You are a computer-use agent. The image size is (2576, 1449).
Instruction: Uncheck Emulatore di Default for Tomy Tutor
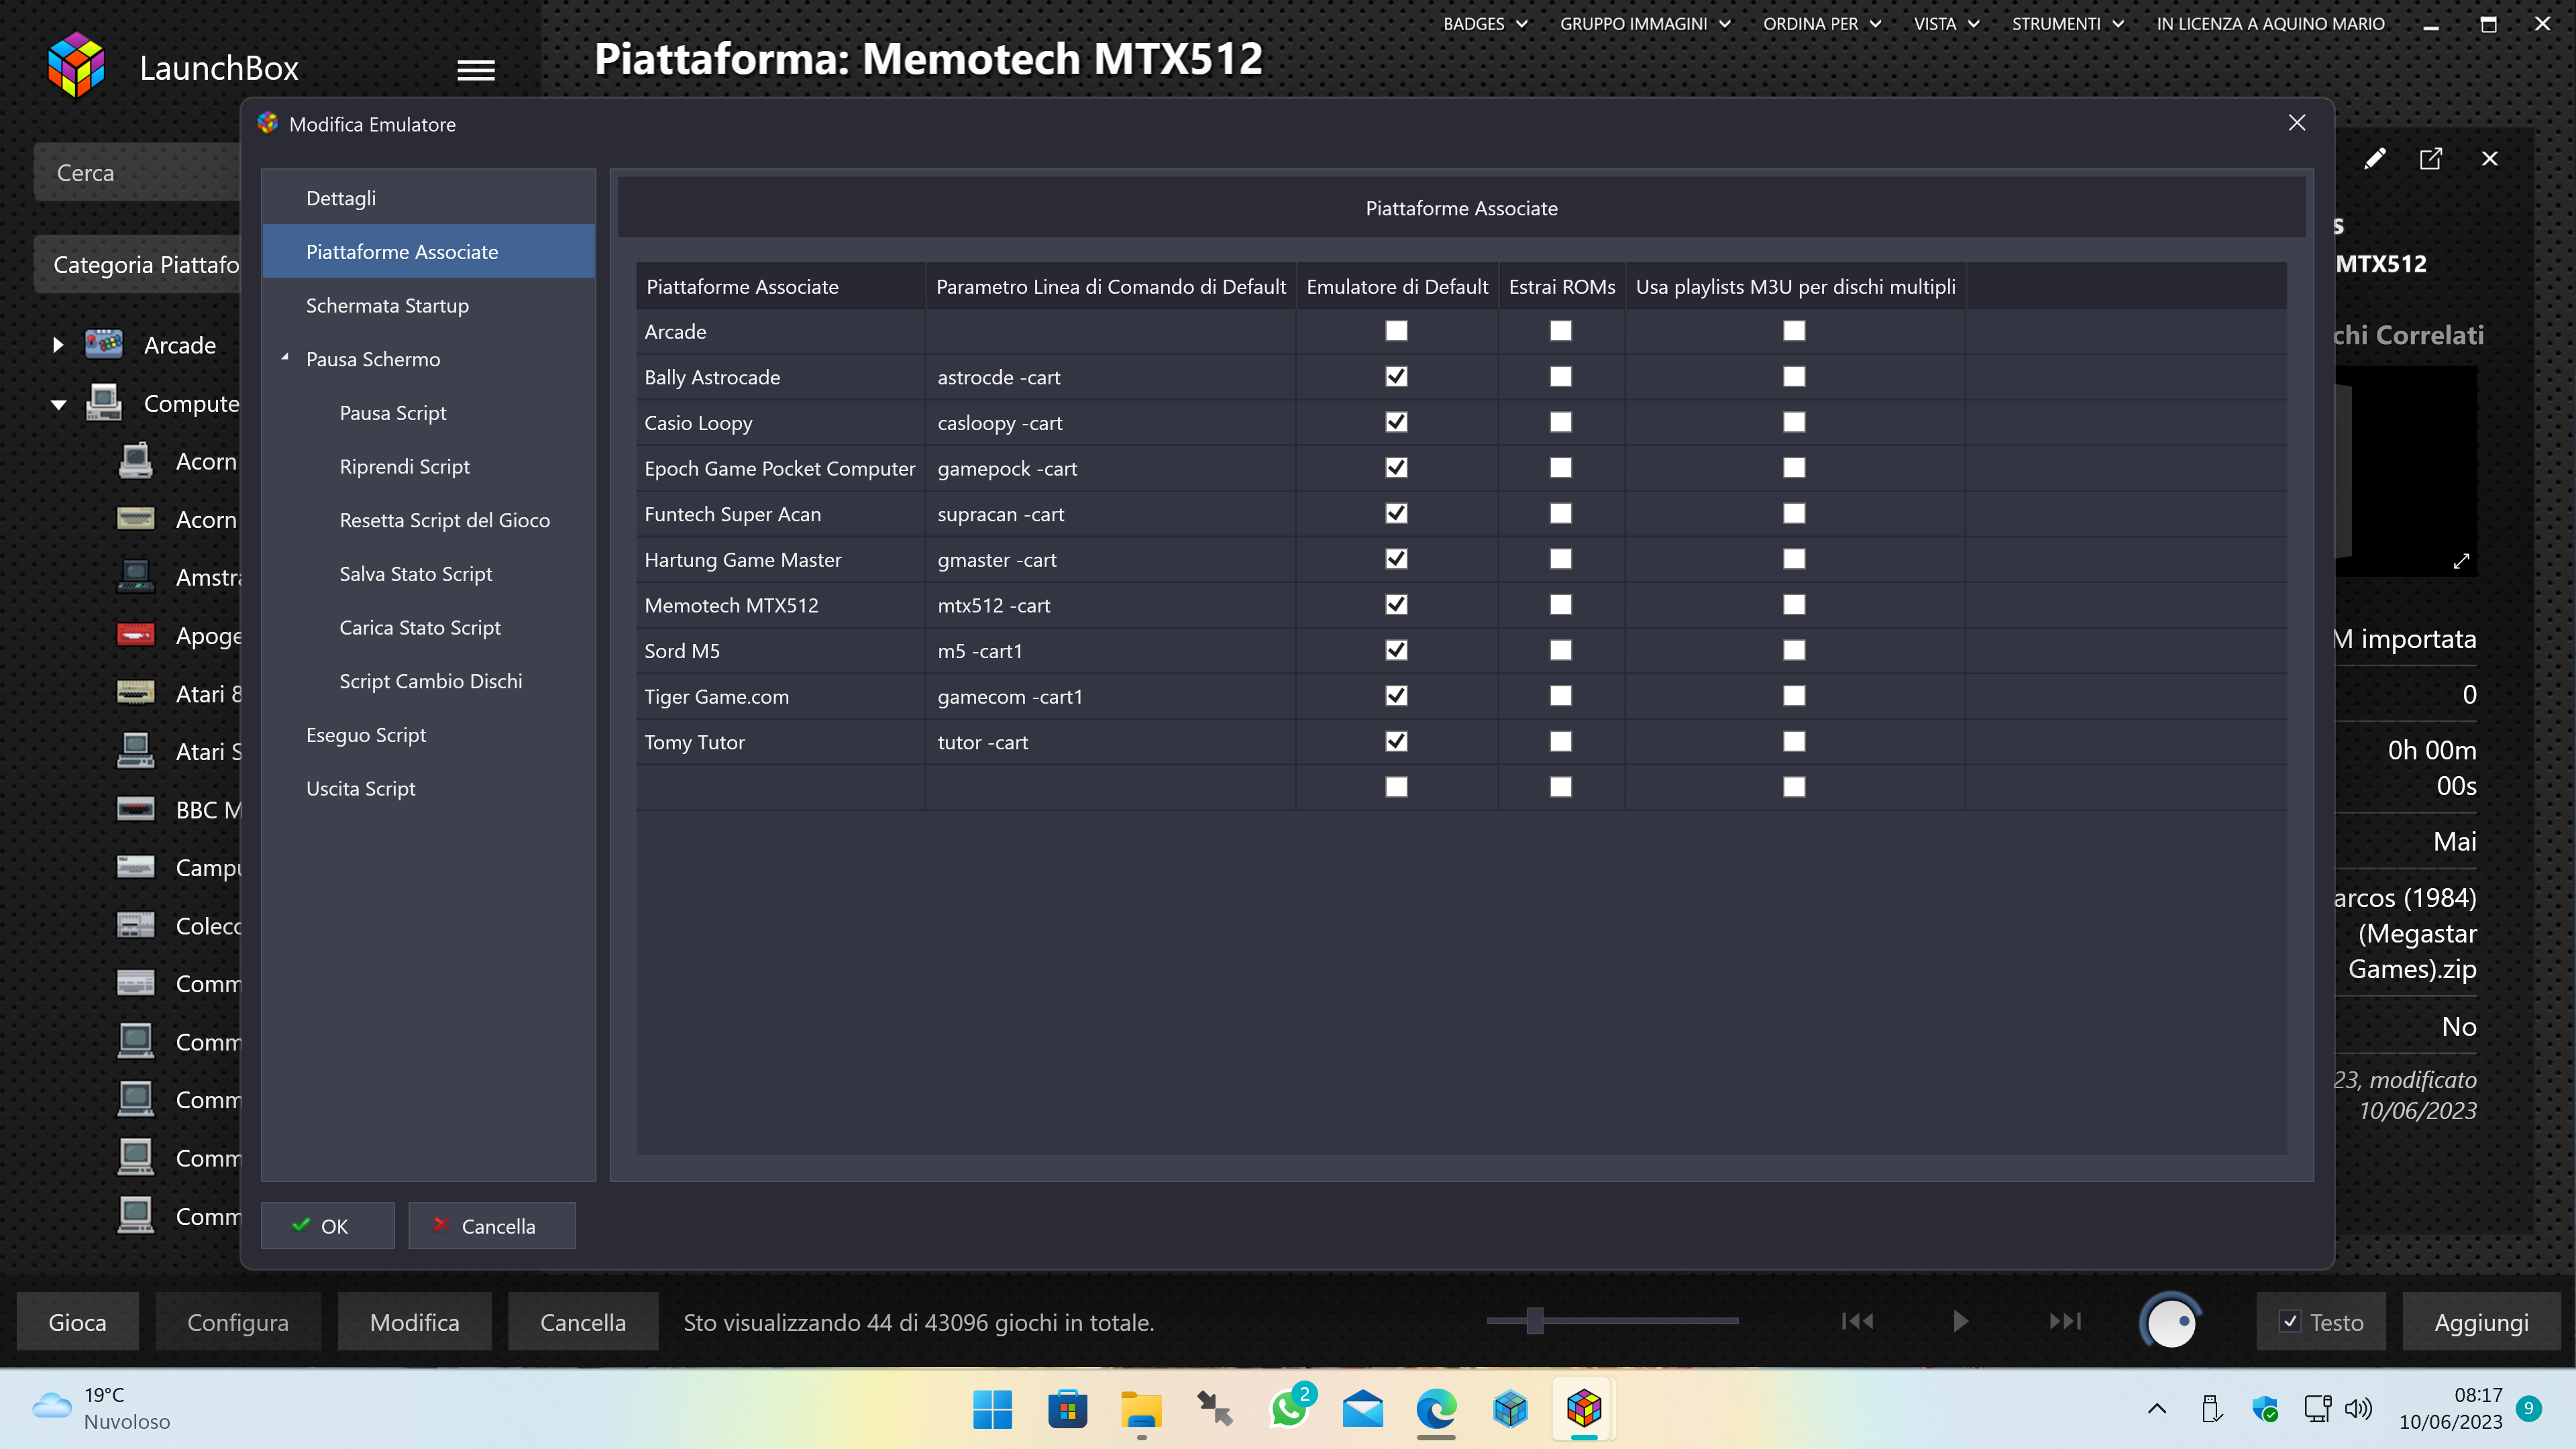click(x=1396, y=741)
